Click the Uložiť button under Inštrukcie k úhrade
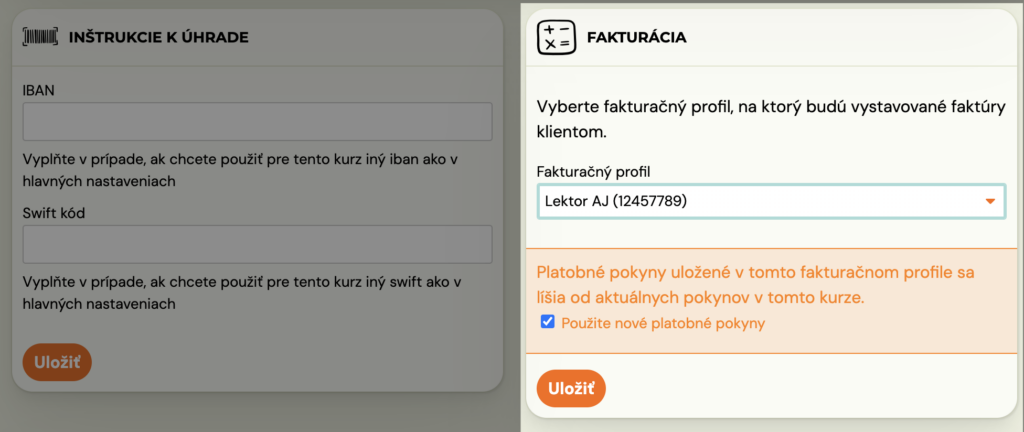The height and width of the screenshot is (432, 1024). point(57,362)
